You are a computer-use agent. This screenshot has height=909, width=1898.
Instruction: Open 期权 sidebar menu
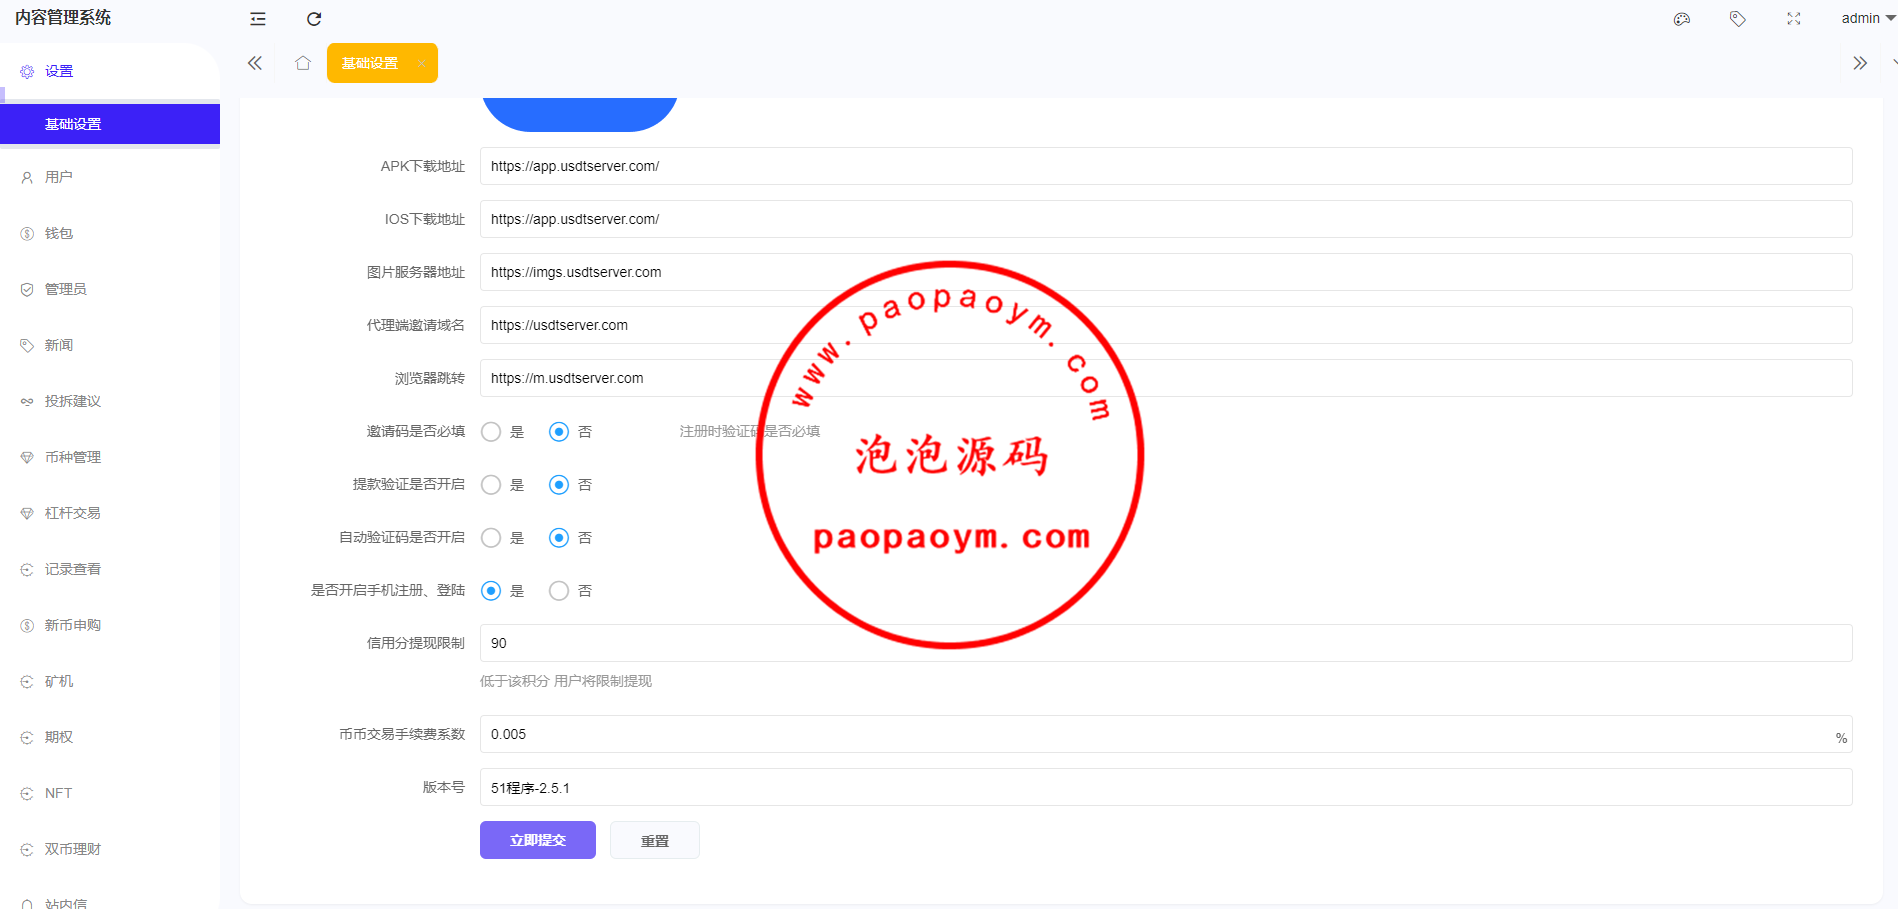110,737
